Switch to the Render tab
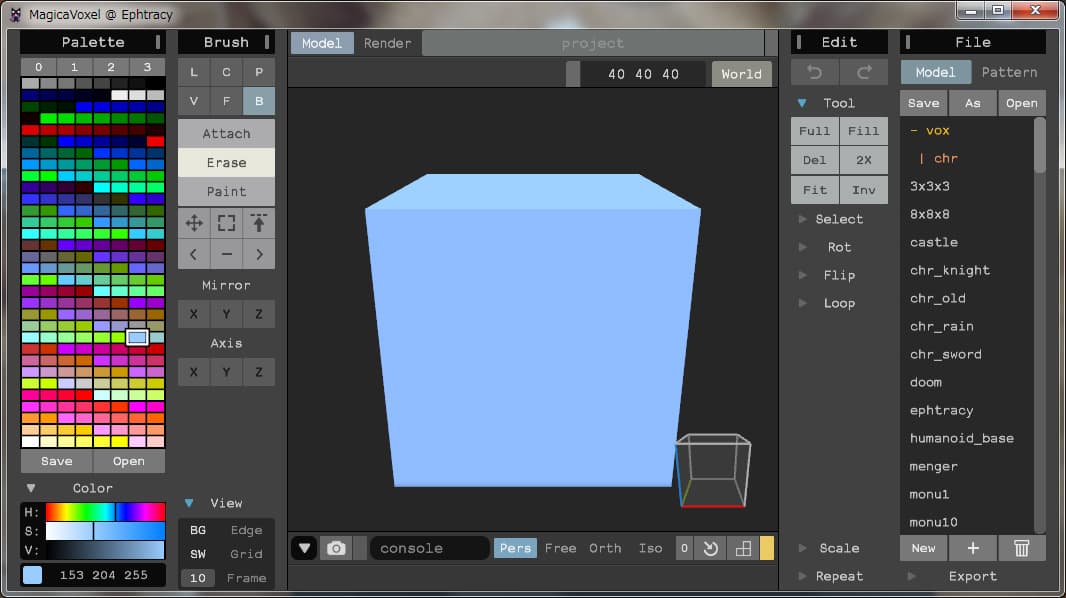This screenshot has width=1066, height=598. [x=387, y=43]
